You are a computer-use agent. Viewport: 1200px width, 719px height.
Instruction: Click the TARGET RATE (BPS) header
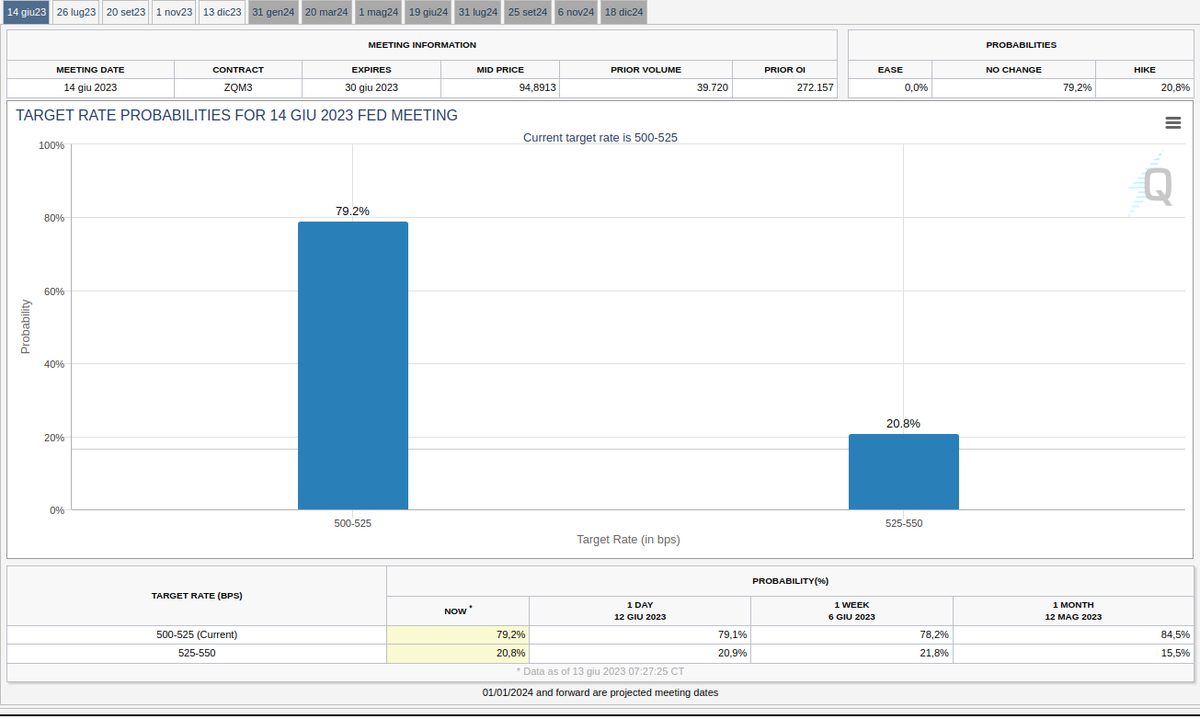197,596
